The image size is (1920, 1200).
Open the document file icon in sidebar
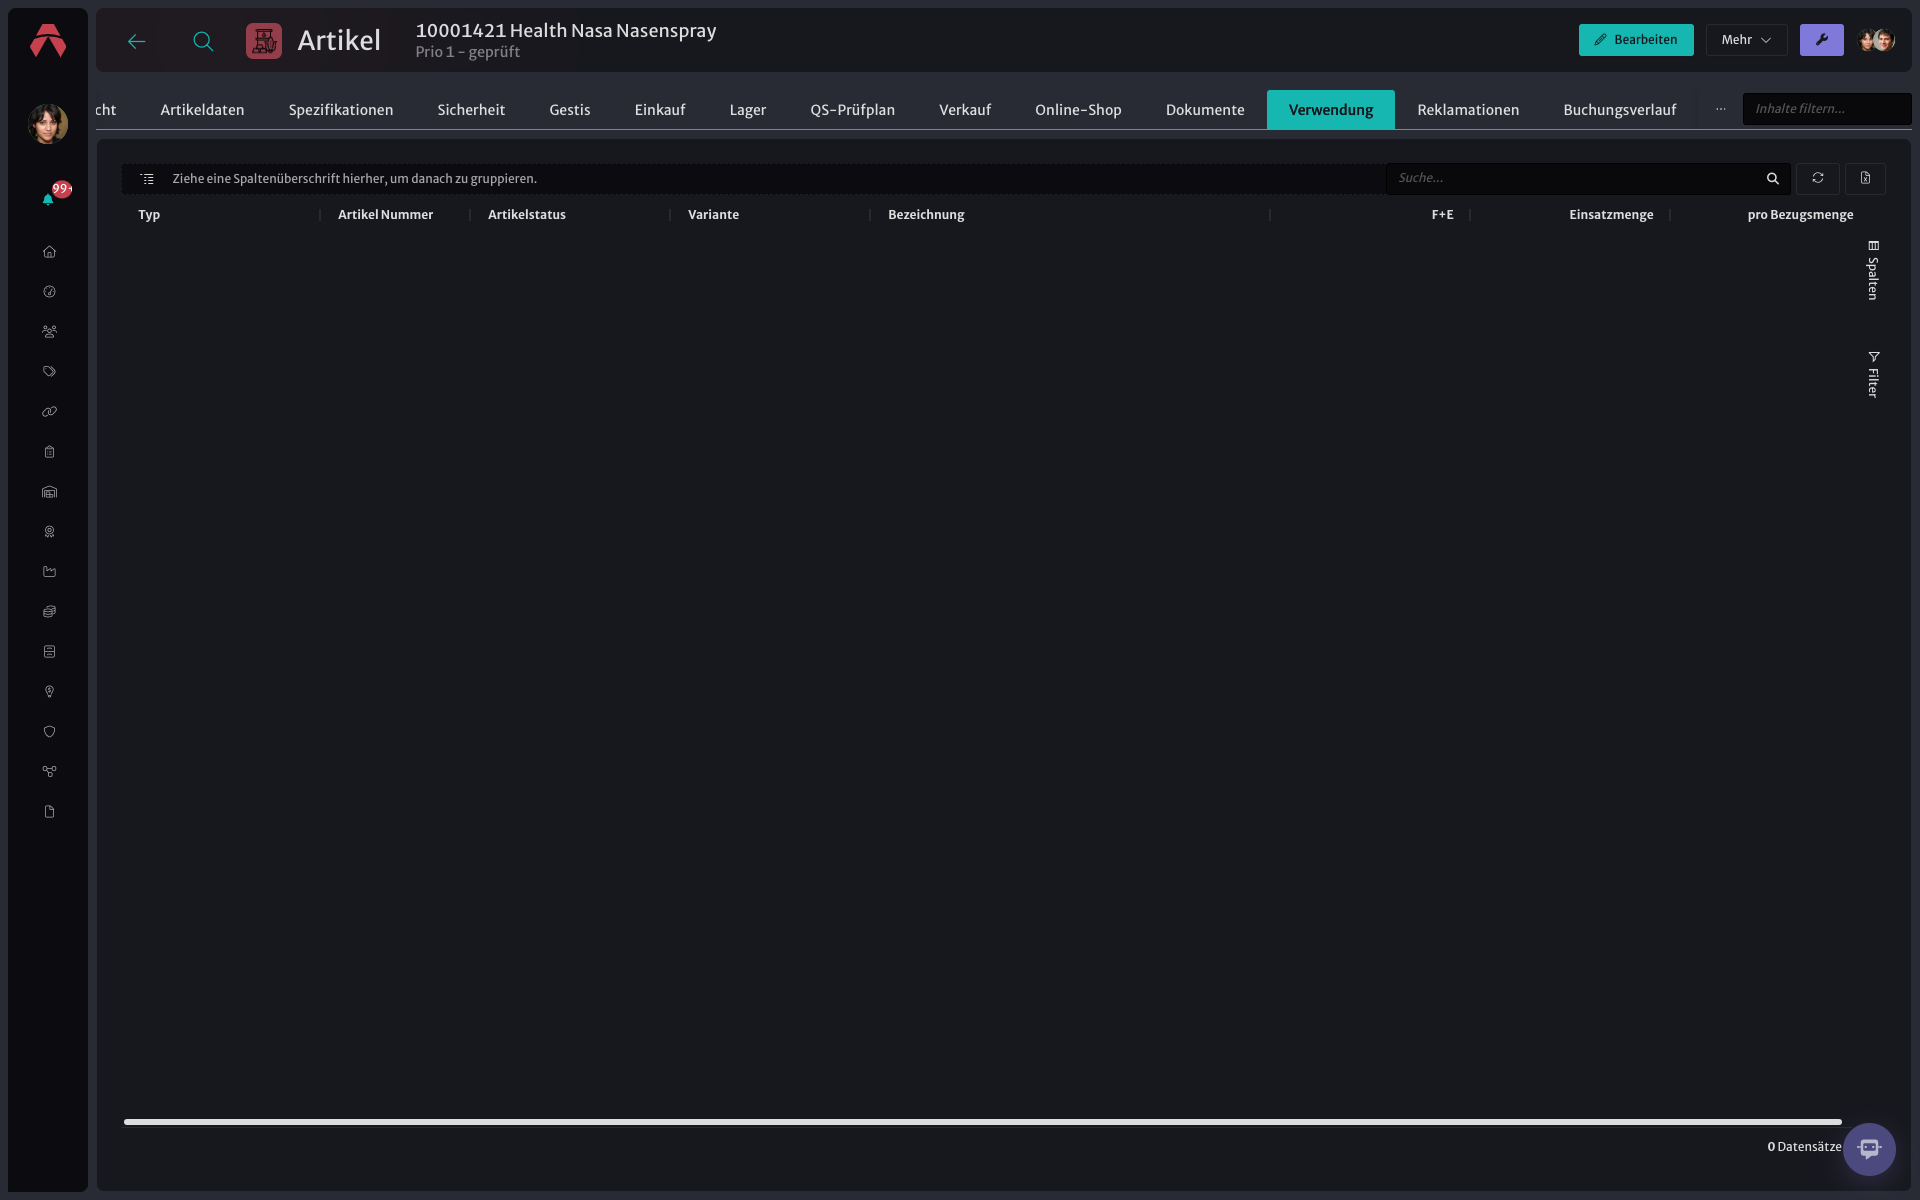click(x=49, y=812)
